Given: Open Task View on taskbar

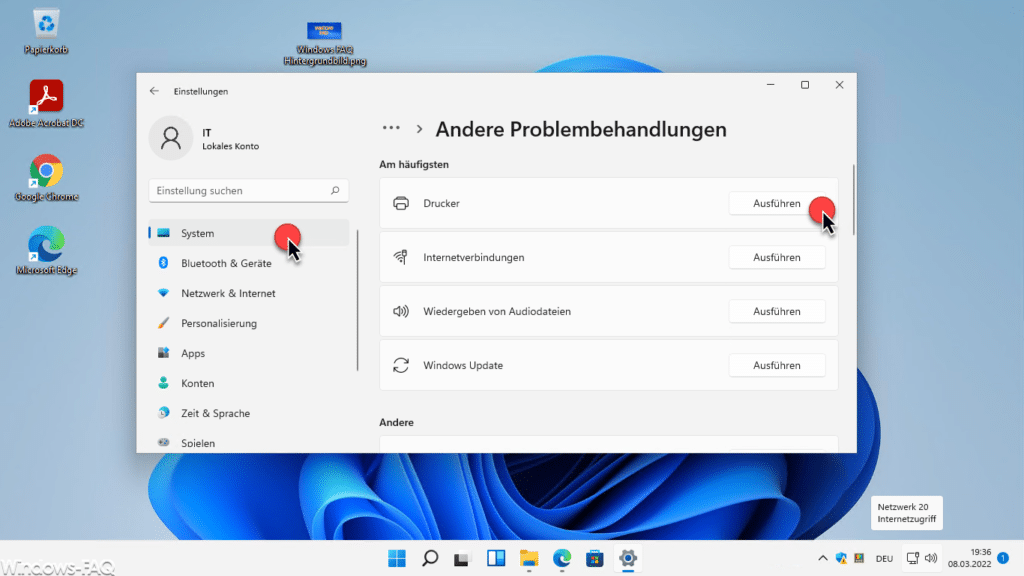Looking at the screenshot, I should (462, 558).
